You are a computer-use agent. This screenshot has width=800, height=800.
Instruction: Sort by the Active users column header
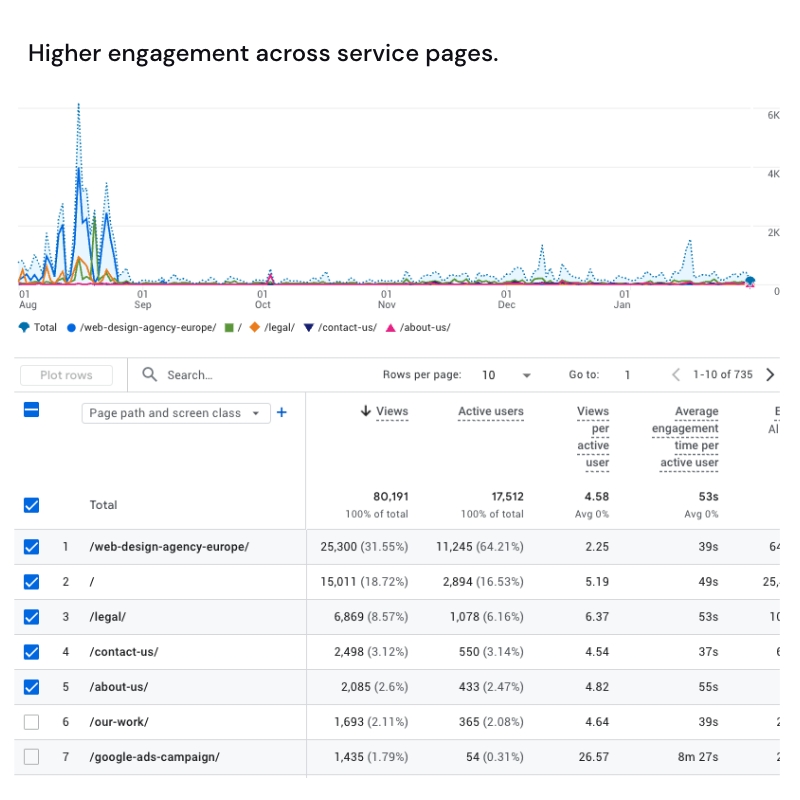click(x=490, y=411)
